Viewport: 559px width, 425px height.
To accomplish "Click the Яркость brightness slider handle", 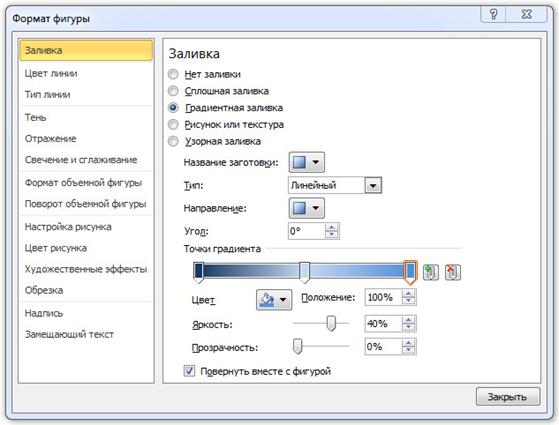I will (x=331, y=323).
